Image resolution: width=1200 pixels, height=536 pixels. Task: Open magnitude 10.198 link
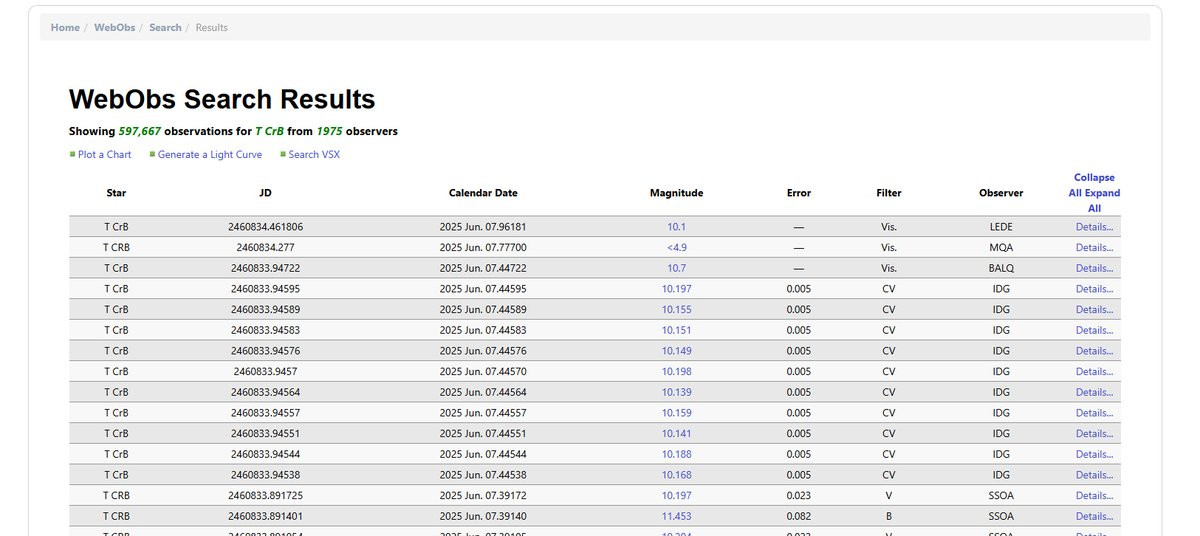point(676,371)
